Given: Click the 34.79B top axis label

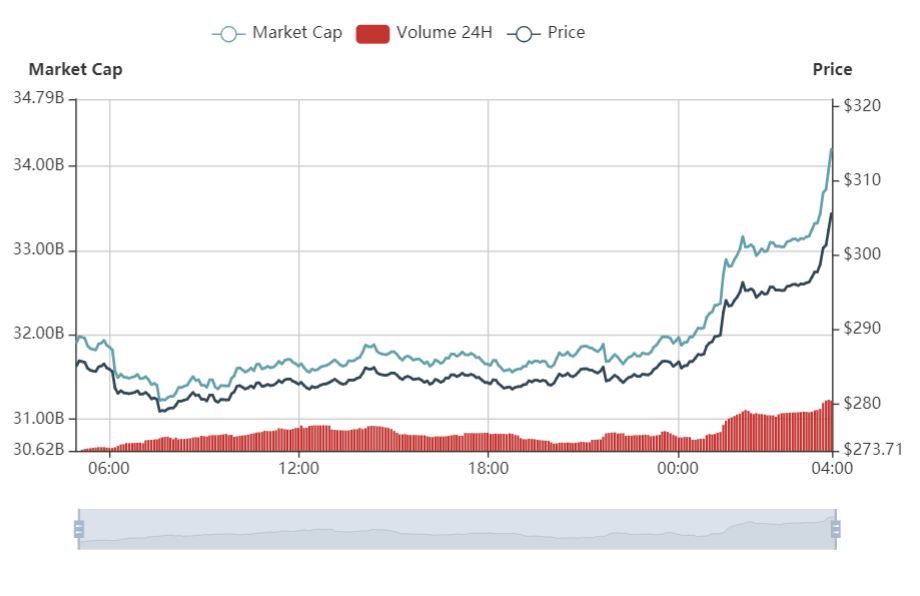Looking at the screenshot, I should click(39, 98).
